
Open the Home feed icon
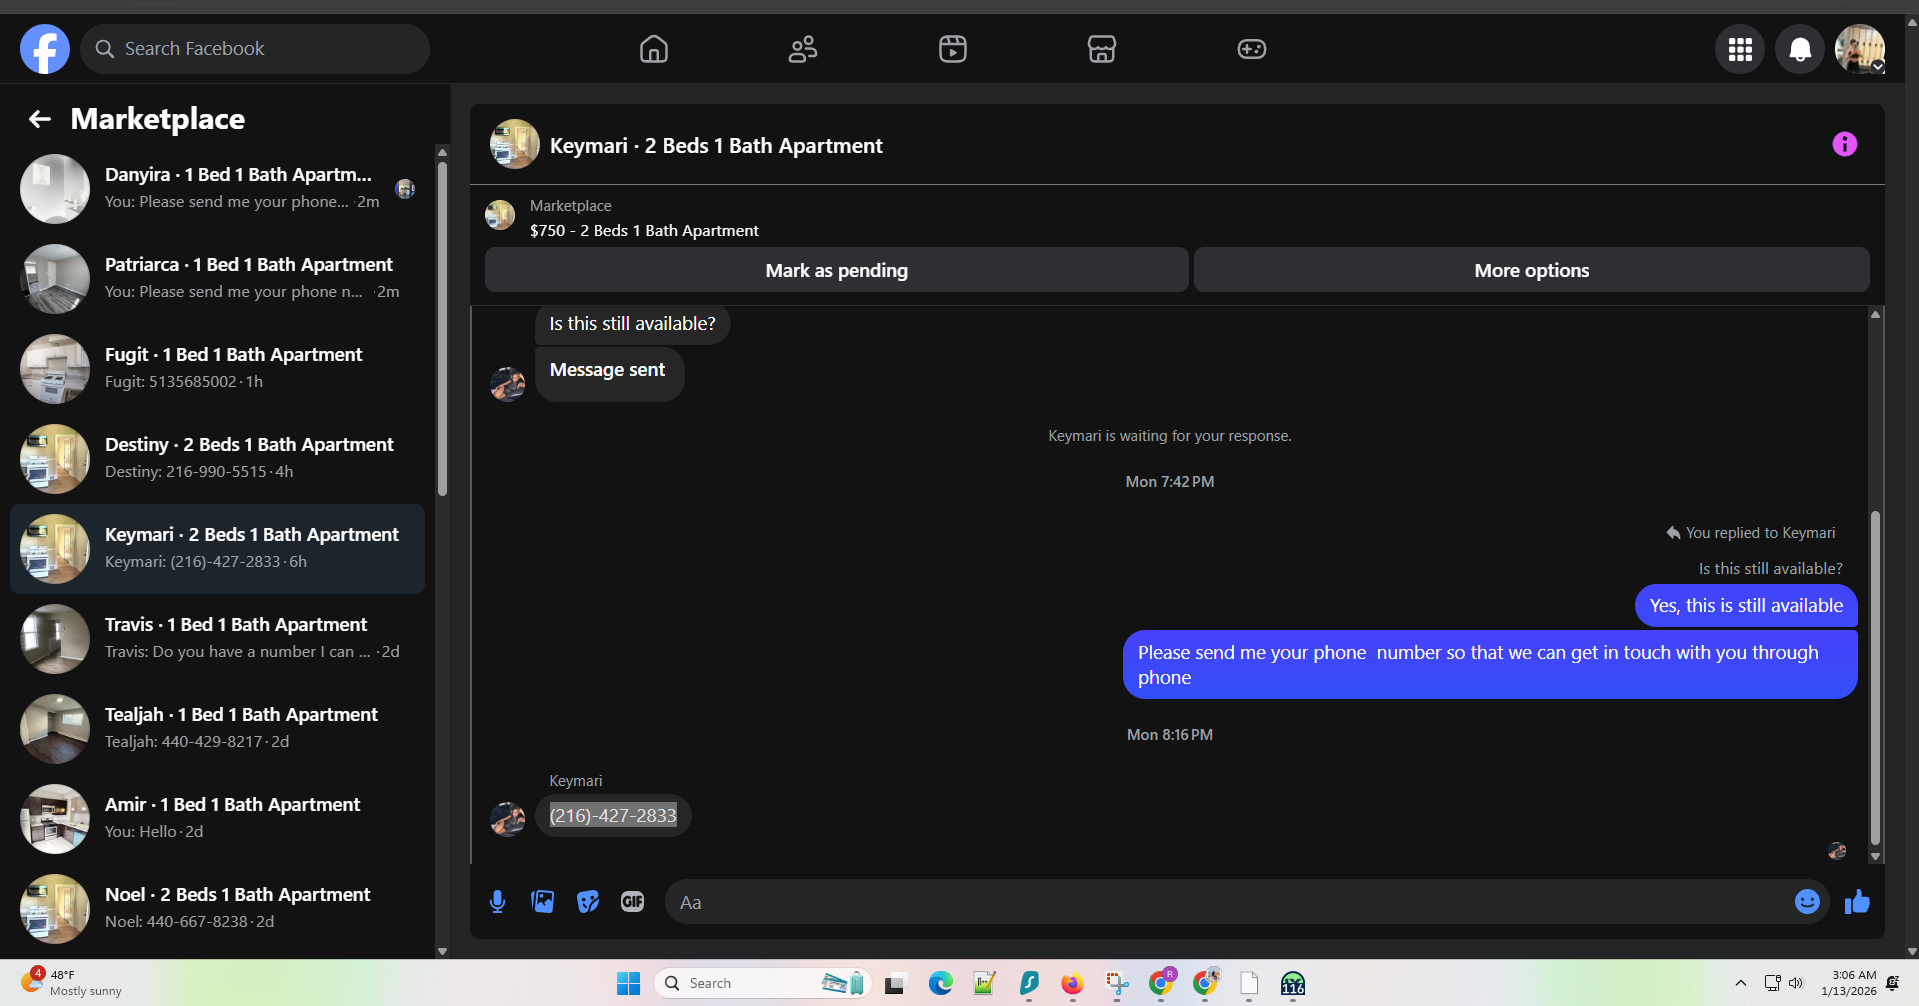654,49
